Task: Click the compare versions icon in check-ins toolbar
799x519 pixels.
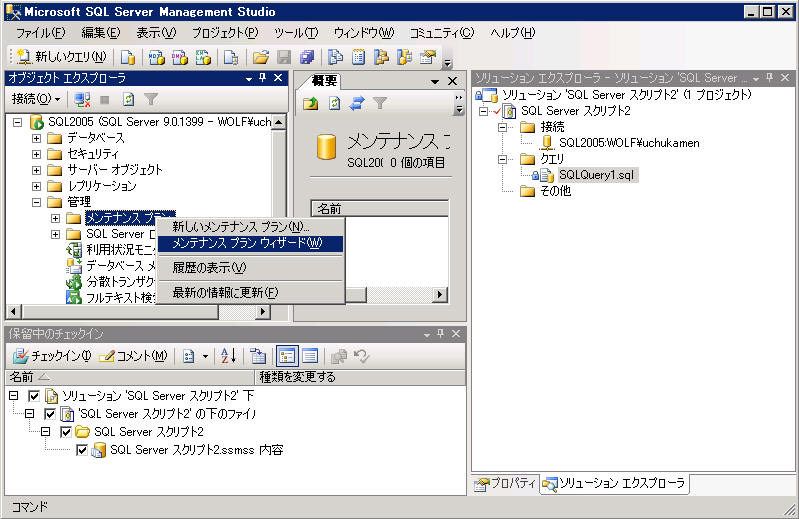Action: point(339,356)
